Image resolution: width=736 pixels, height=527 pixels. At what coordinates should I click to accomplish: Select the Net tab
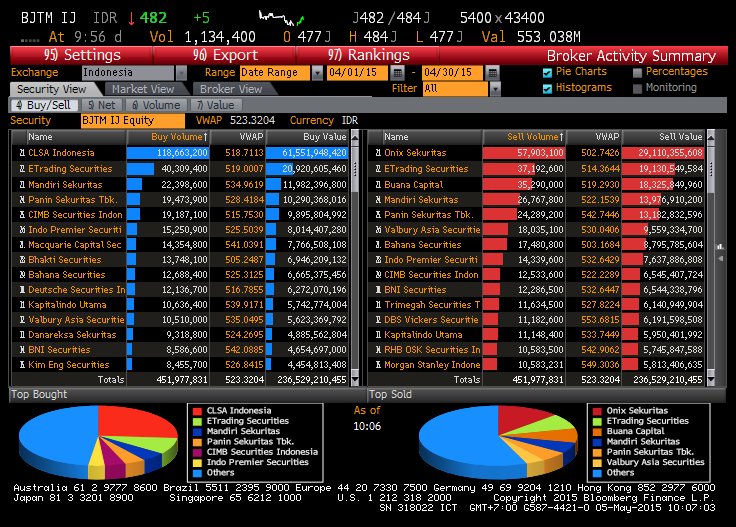[102, 104]
